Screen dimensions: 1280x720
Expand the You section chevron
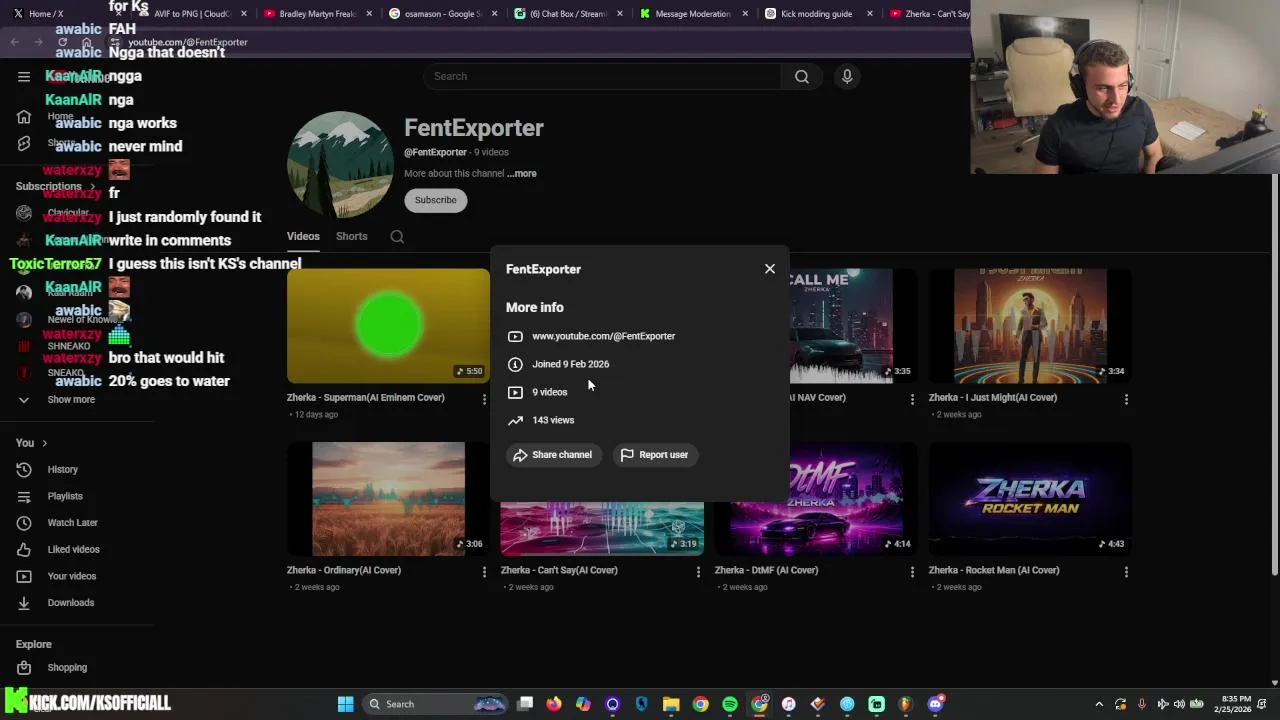point(44,443)
